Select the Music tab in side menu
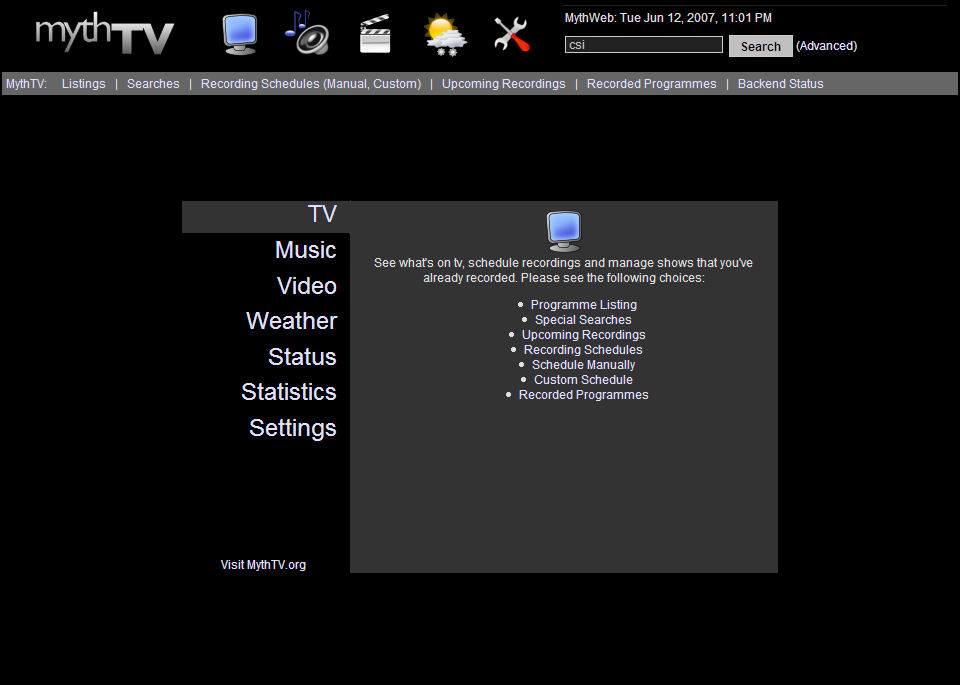Screen dimensions: 960x685 [306, 250]
